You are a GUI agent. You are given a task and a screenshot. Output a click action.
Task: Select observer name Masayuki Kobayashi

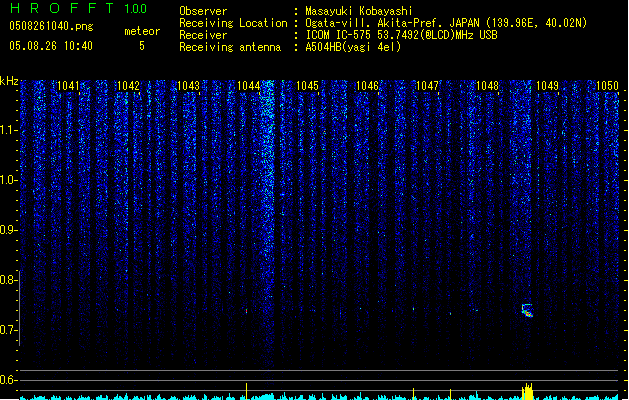(359, 11)
